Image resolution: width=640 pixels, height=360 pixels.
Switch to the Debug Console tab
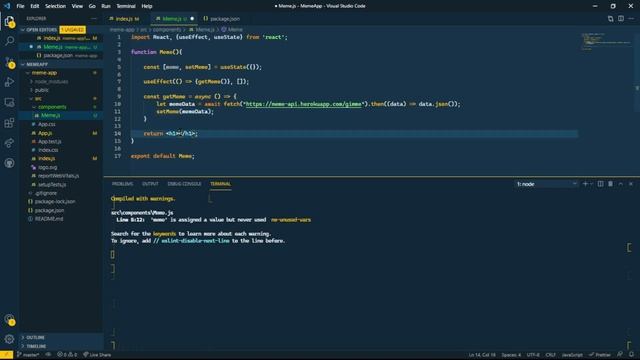(x=184, y=184)
